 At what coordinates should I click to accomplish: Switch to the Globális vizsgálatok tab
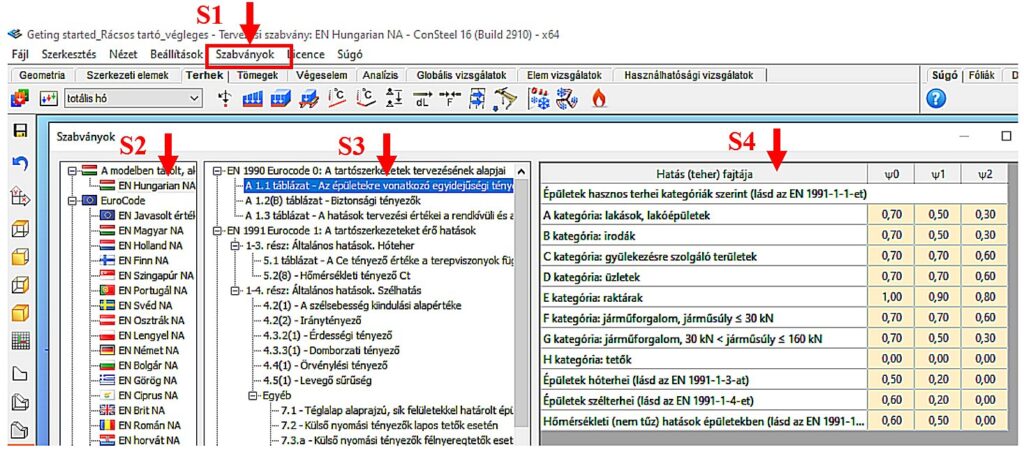pyautogui.click(x=462, y=75)
